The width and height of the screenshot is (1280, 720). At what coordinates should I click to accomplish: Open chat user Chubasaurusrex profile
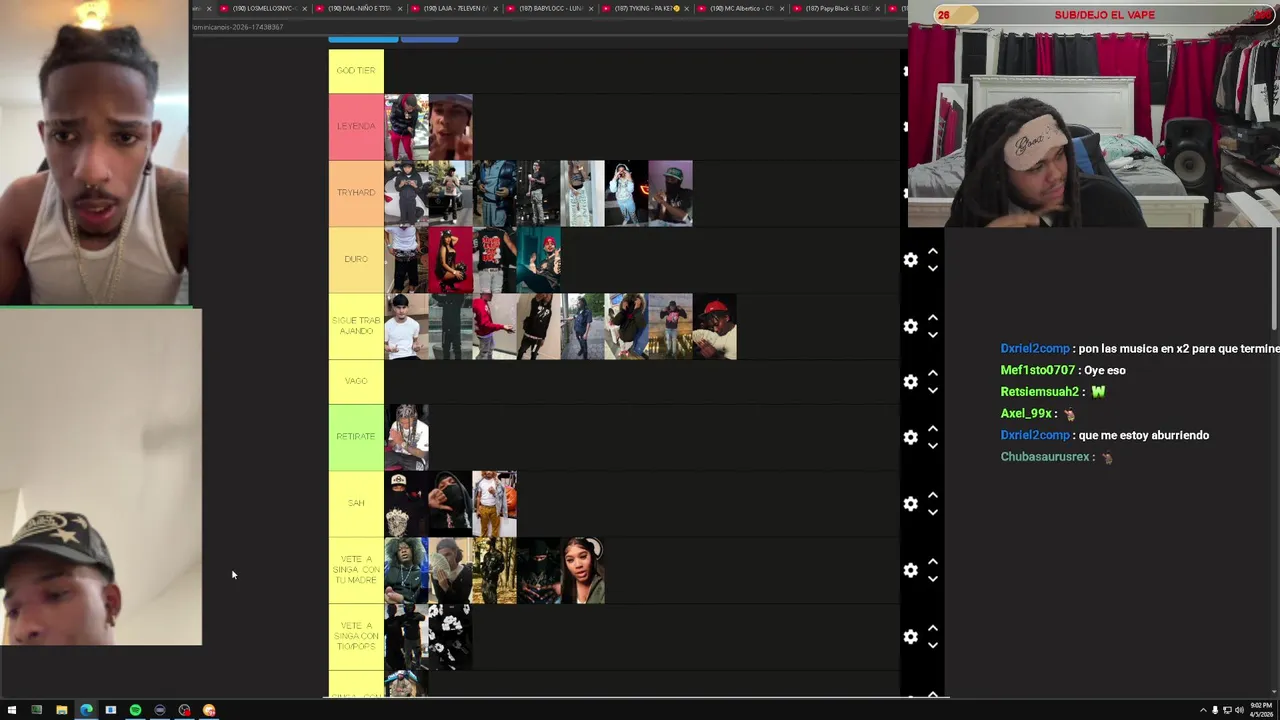point(1045,457)
